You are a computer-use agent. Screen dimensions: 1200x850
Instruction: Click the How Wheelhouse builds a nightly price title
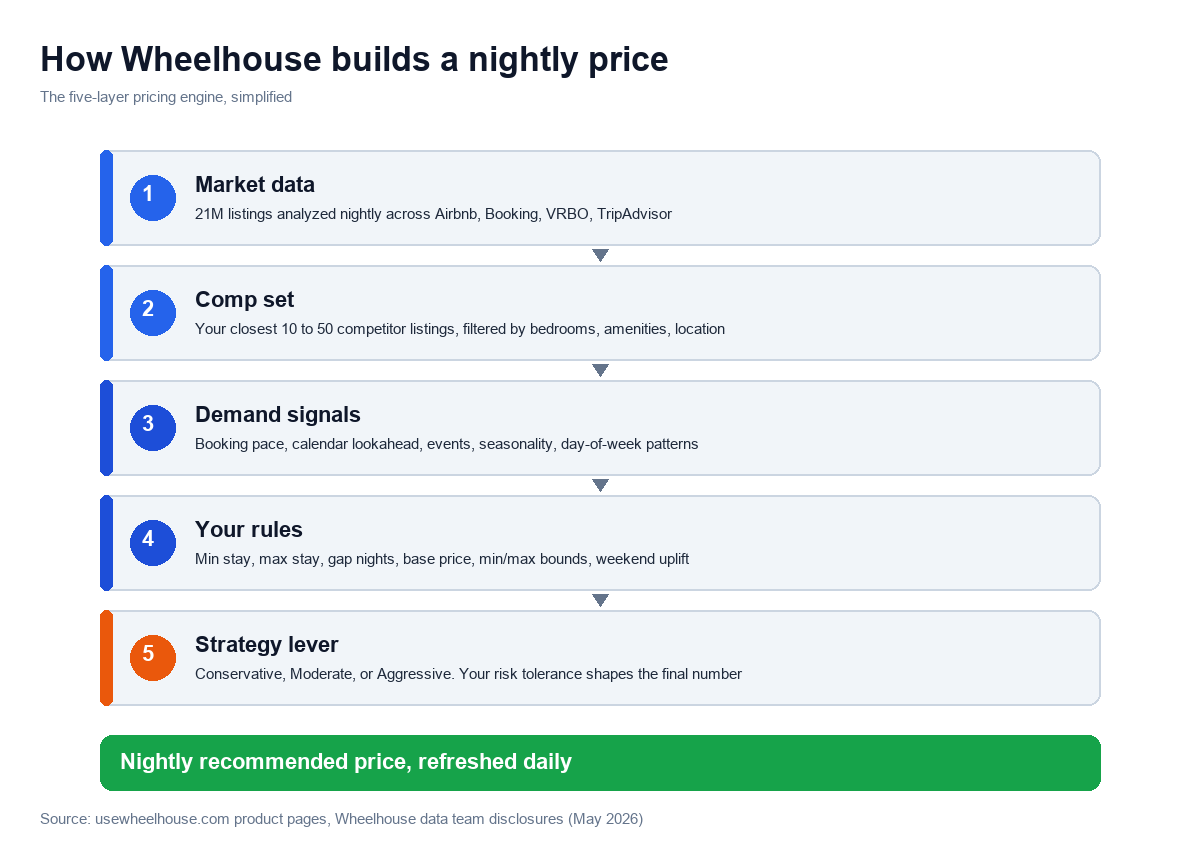pyautogui.click(x=354, y=60)
